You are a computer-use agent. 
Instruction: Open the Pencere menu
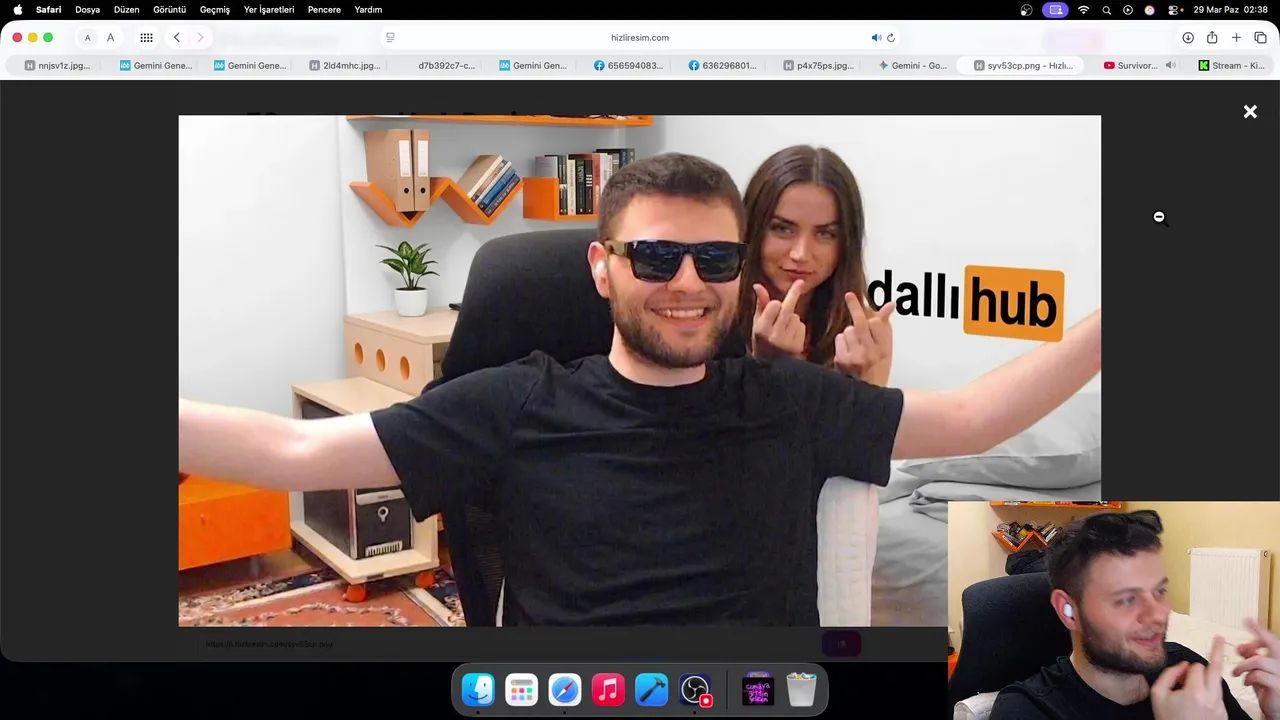tap(324, 10)
